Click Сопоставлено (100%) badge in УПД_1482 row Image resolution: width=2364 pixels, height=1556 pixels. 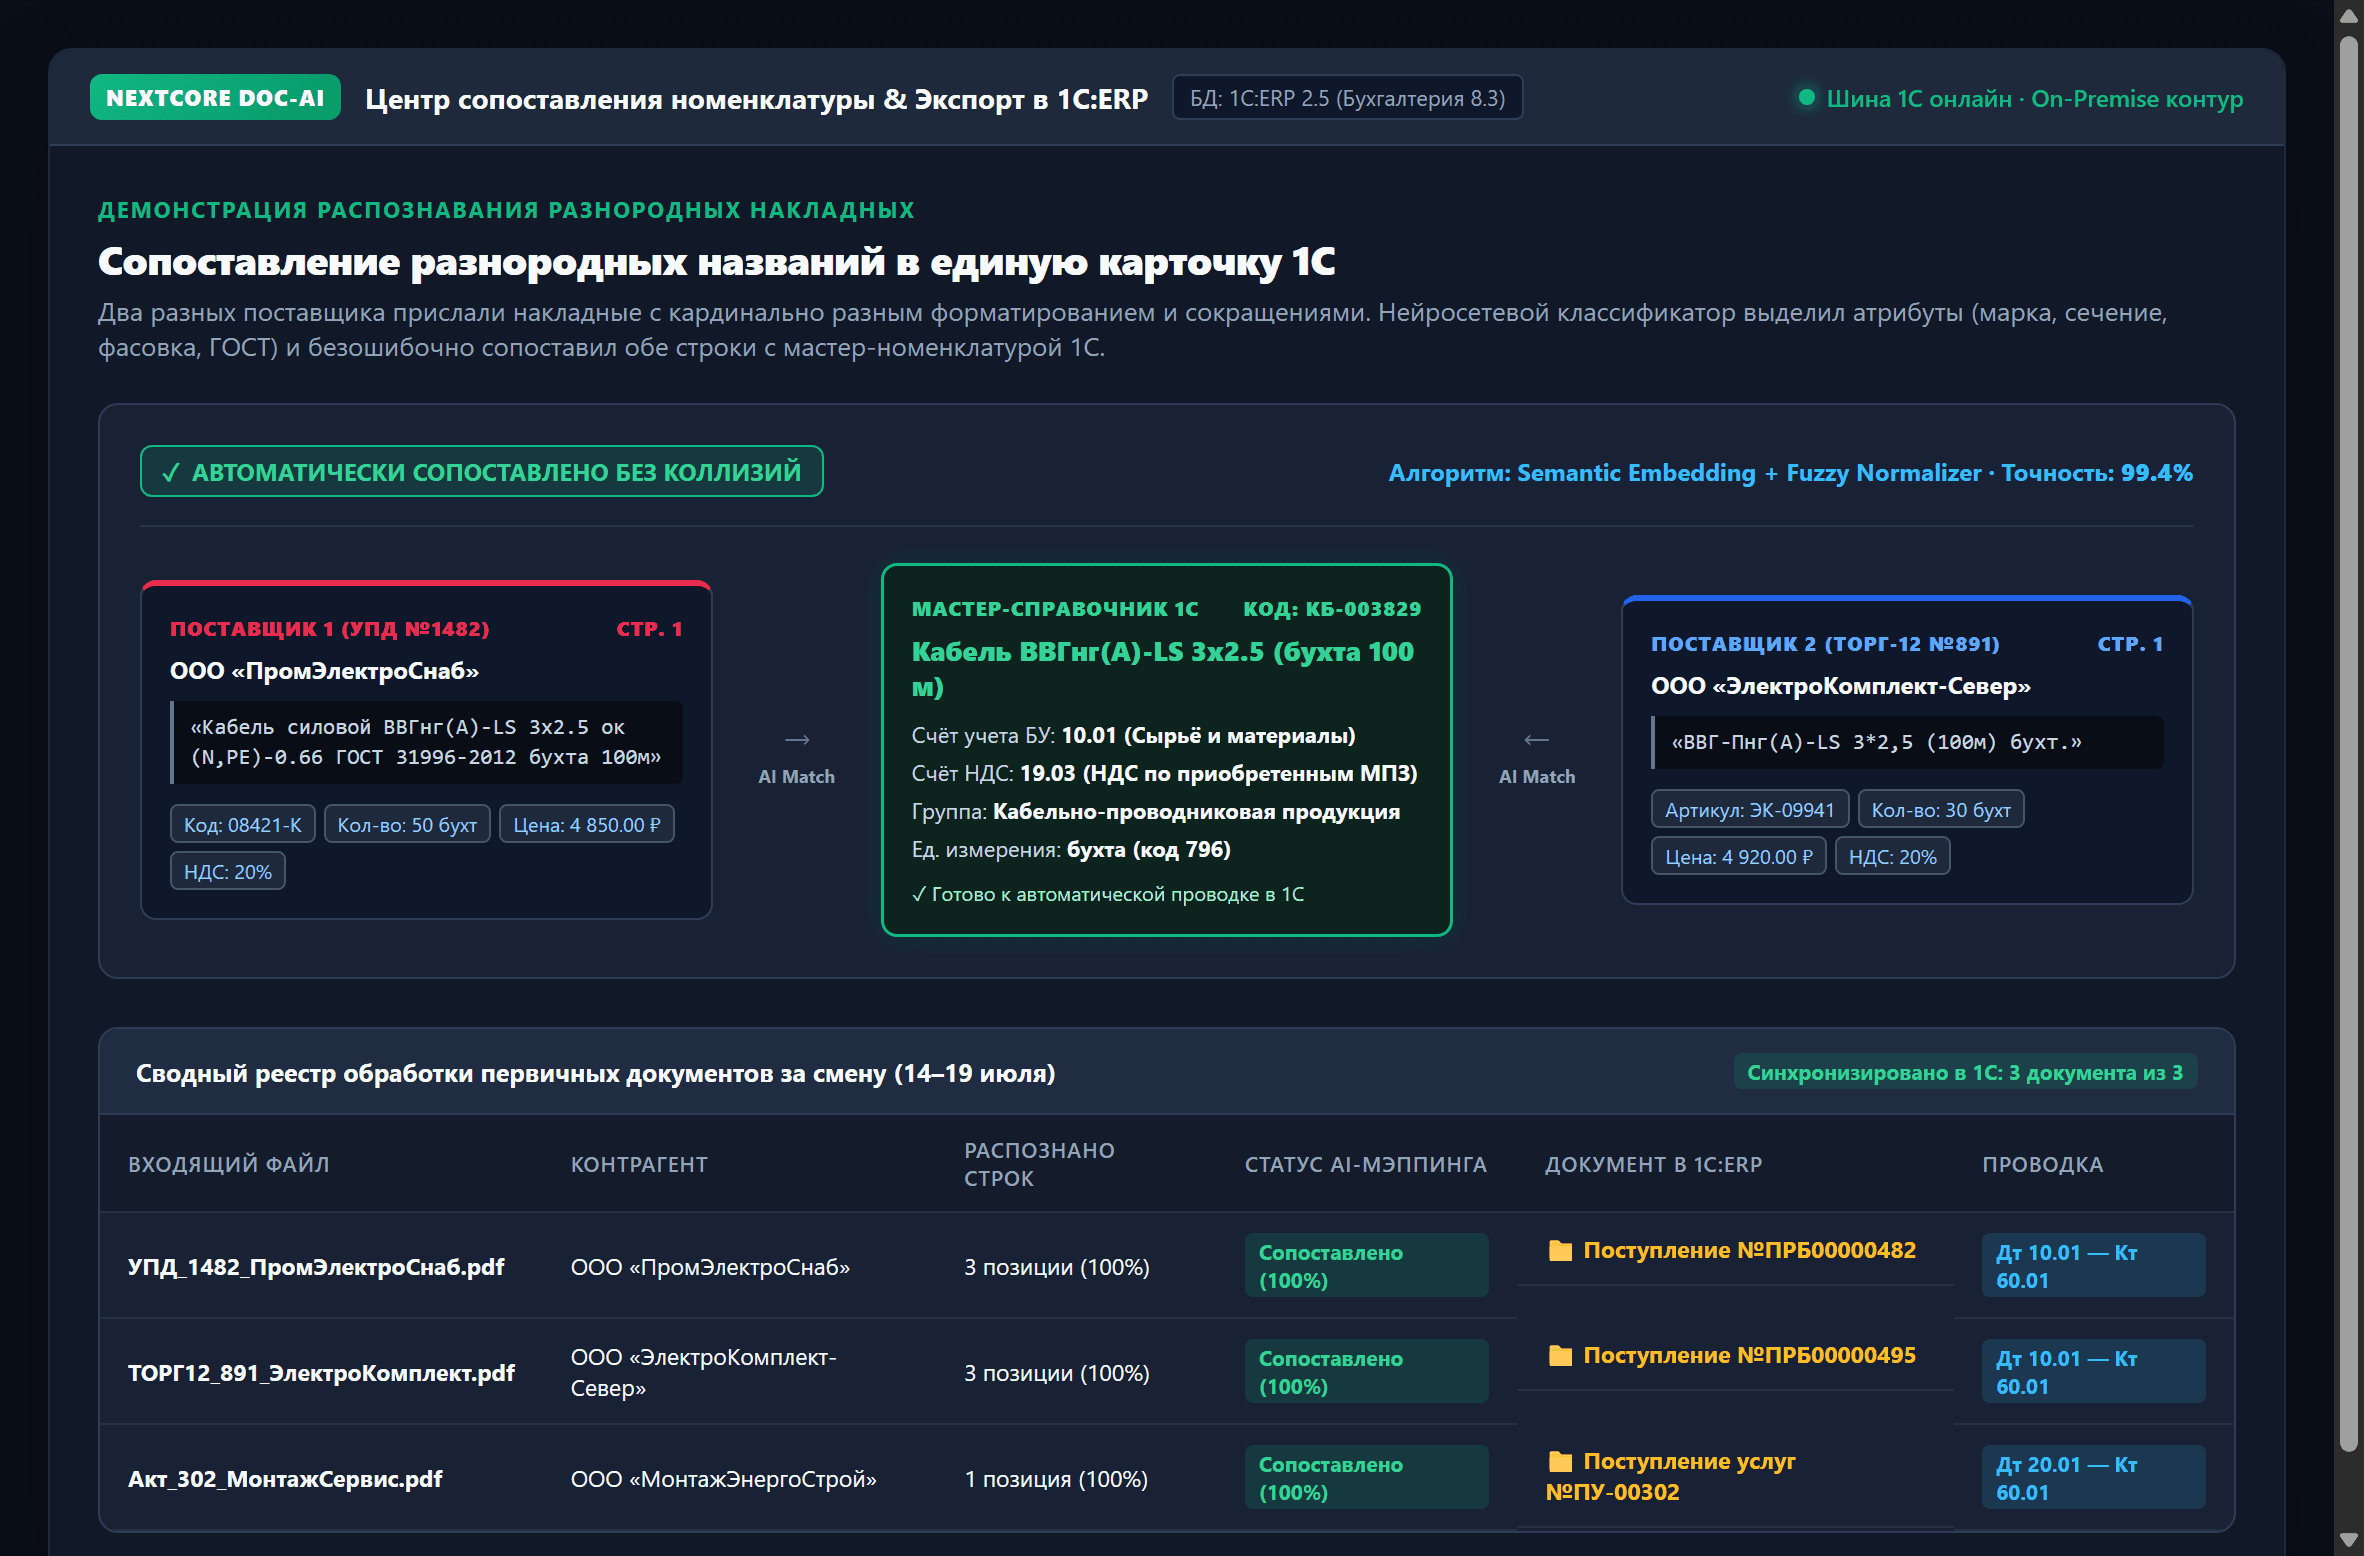click(1366, 1266)
